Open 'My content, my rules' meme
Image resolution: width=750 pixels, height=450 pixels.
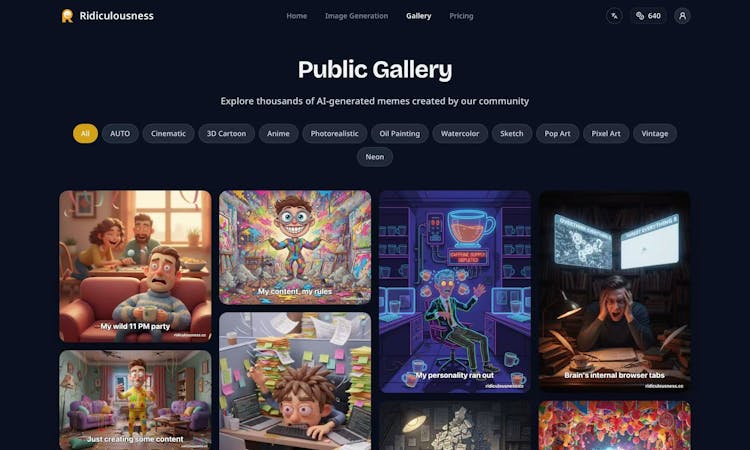(x=295, y=247)
